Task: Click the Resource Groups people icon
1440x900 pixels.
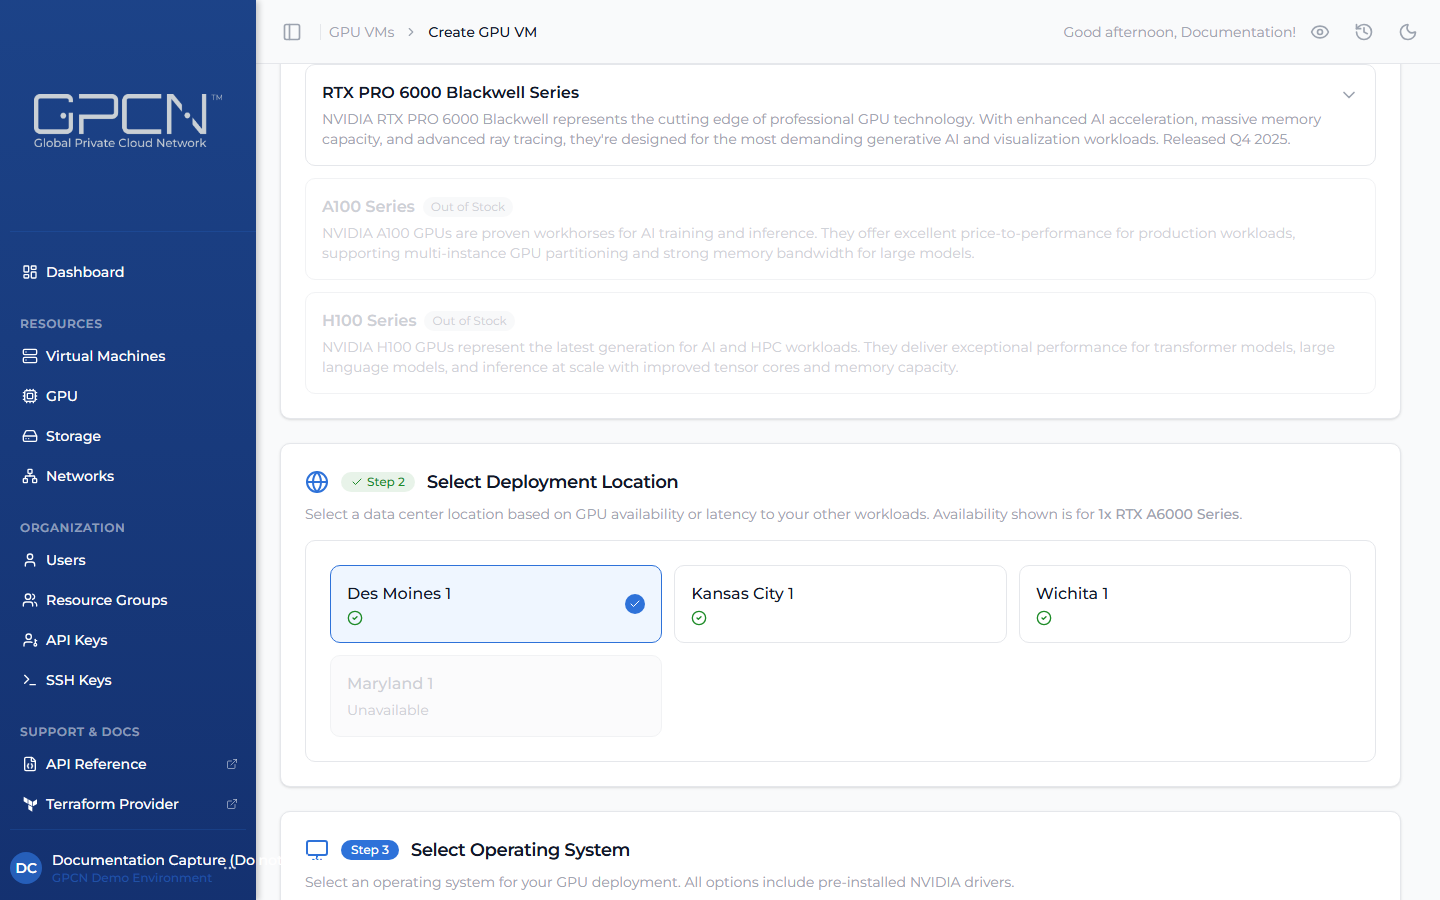Action: [30, 600]
